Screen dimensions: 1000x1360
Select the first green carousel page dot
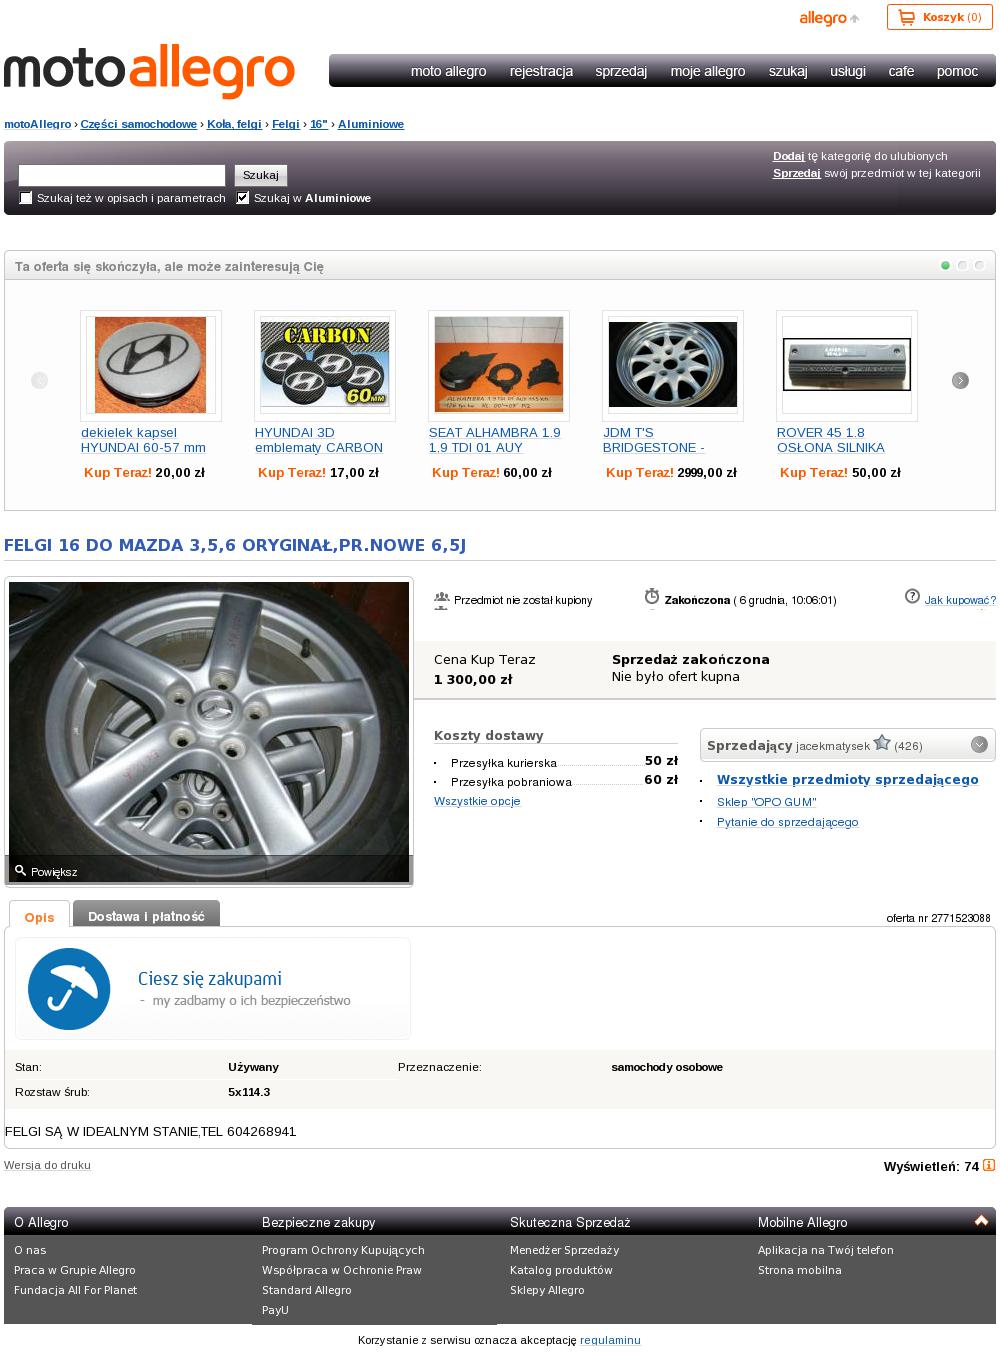pos(945,266)
